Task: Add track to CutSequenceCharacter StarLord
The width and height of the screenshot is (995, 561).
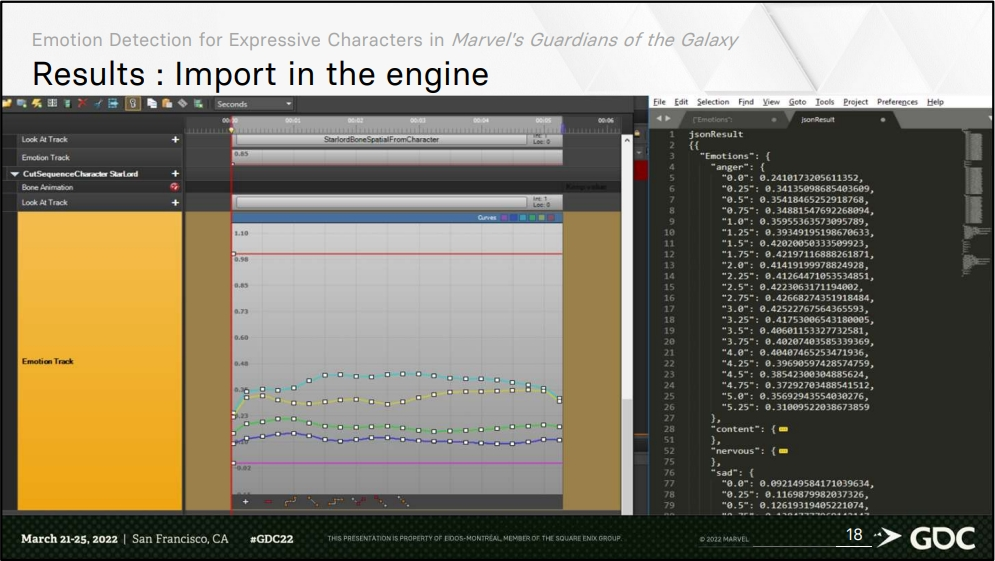Action: click(x=175, y=173)
